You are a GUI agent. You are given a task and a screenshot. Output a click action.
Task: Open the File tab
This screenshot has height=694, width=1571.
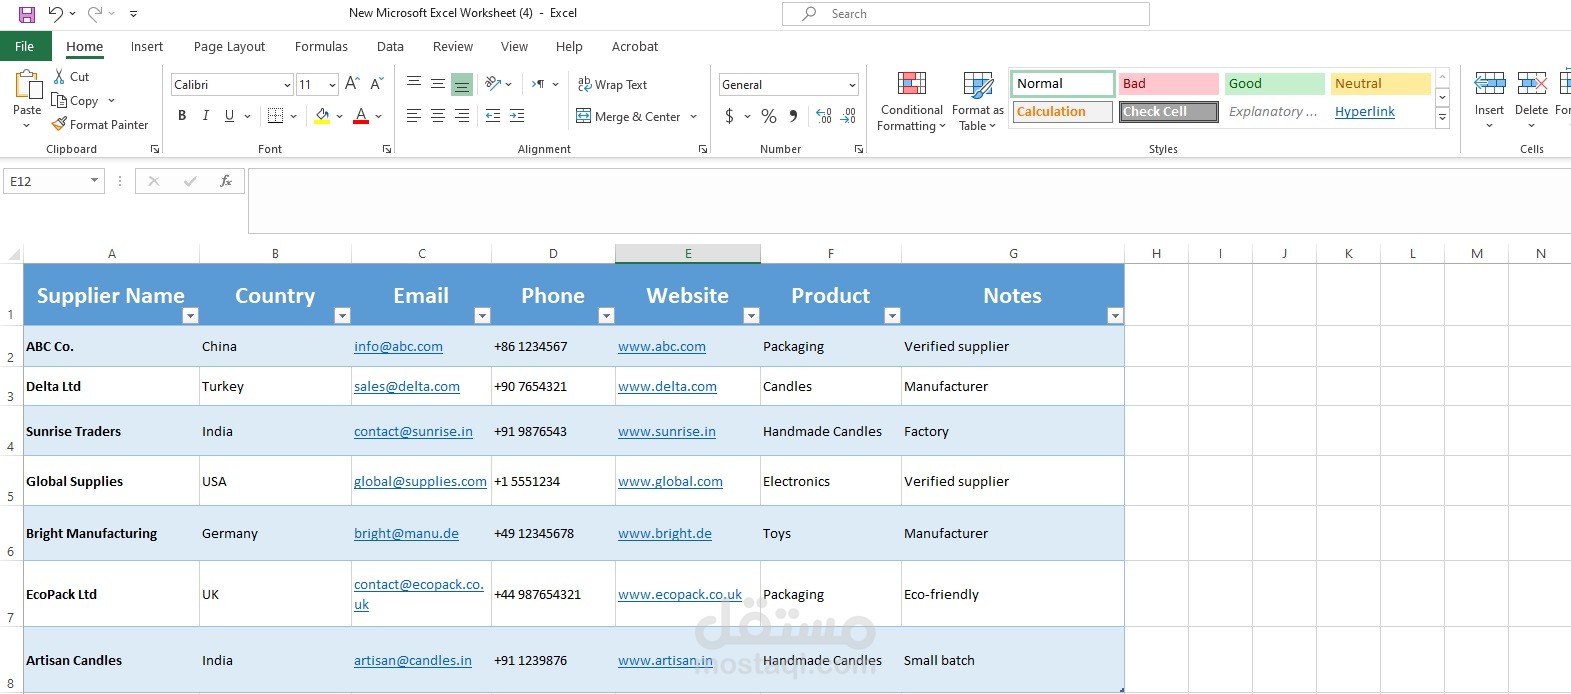pyautogui.click(x=25, y=46)
